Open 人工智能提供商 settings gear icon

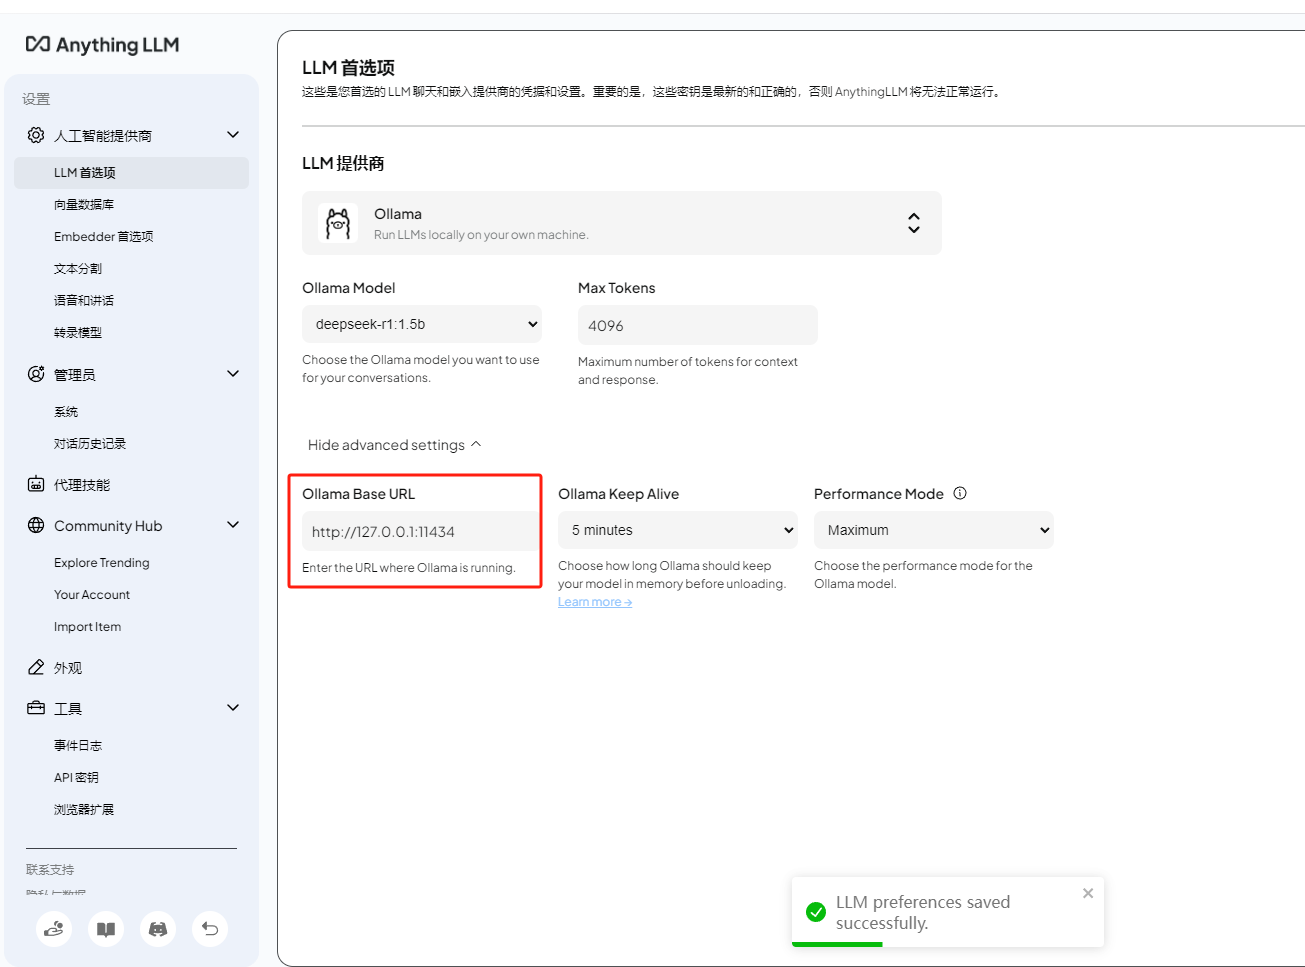[36, 135]
